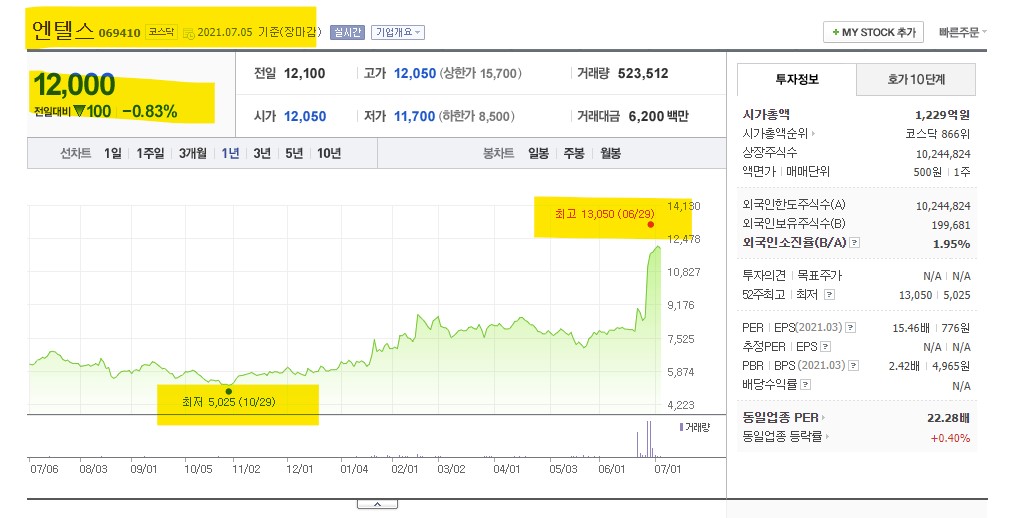The width and height of the screenshot is (1018, 518).
Task: Click the 14,130 y-axis label
Action: tap(684, 206)
